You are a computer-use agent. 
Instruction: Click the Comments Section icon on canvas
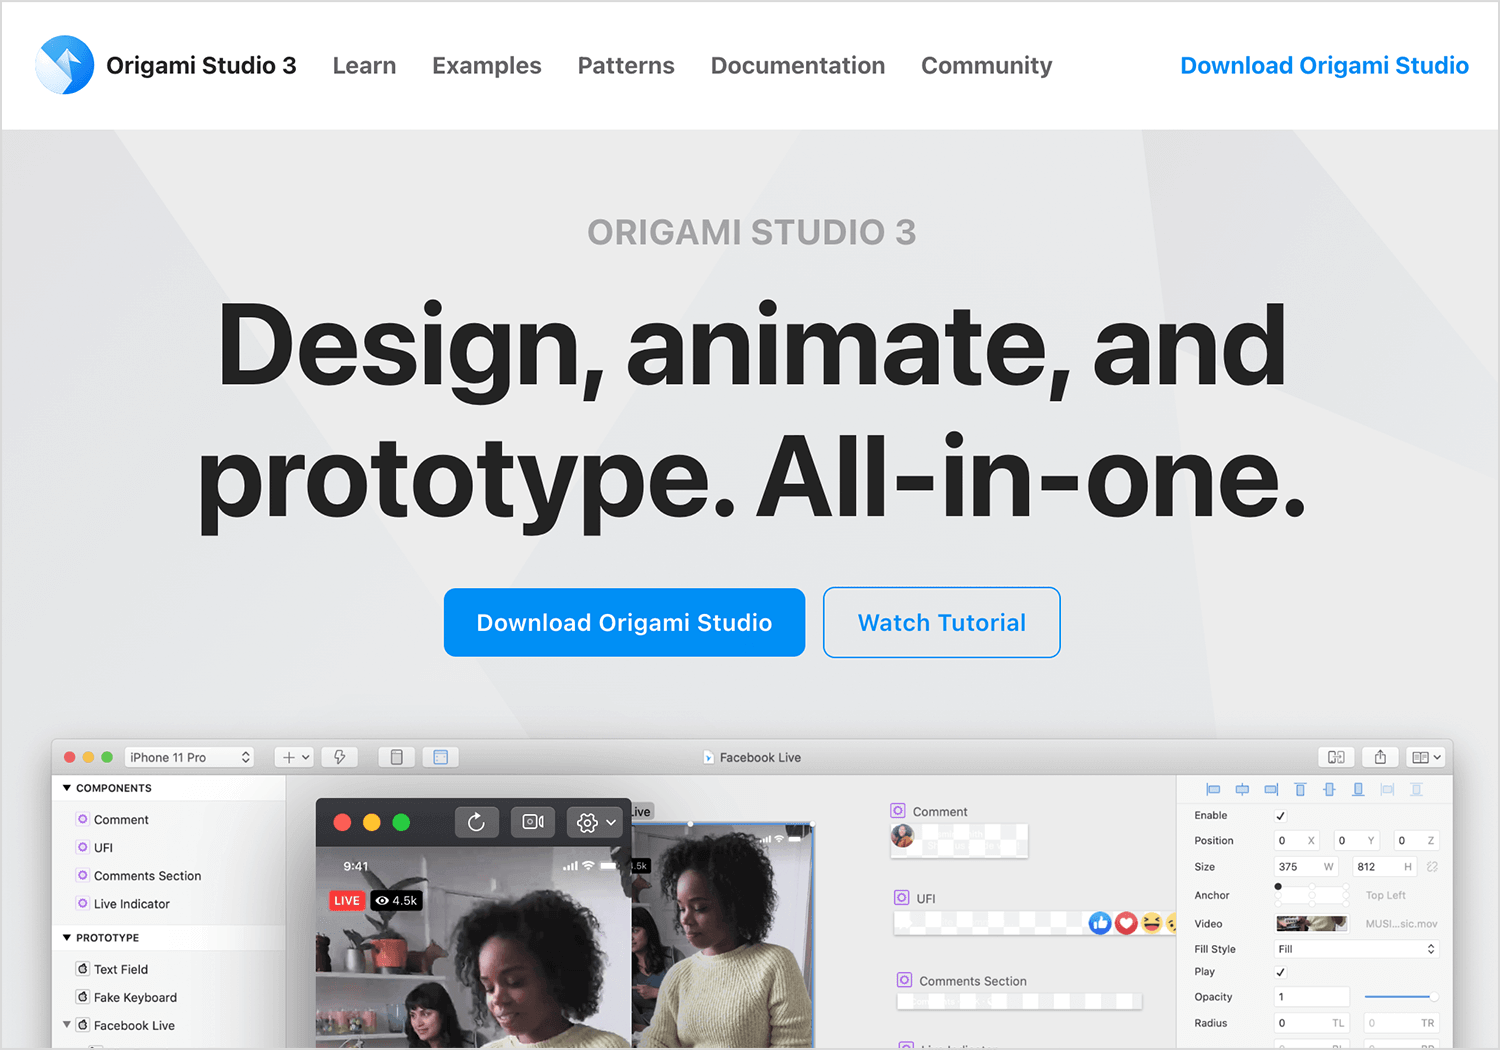tap(904, 980)
